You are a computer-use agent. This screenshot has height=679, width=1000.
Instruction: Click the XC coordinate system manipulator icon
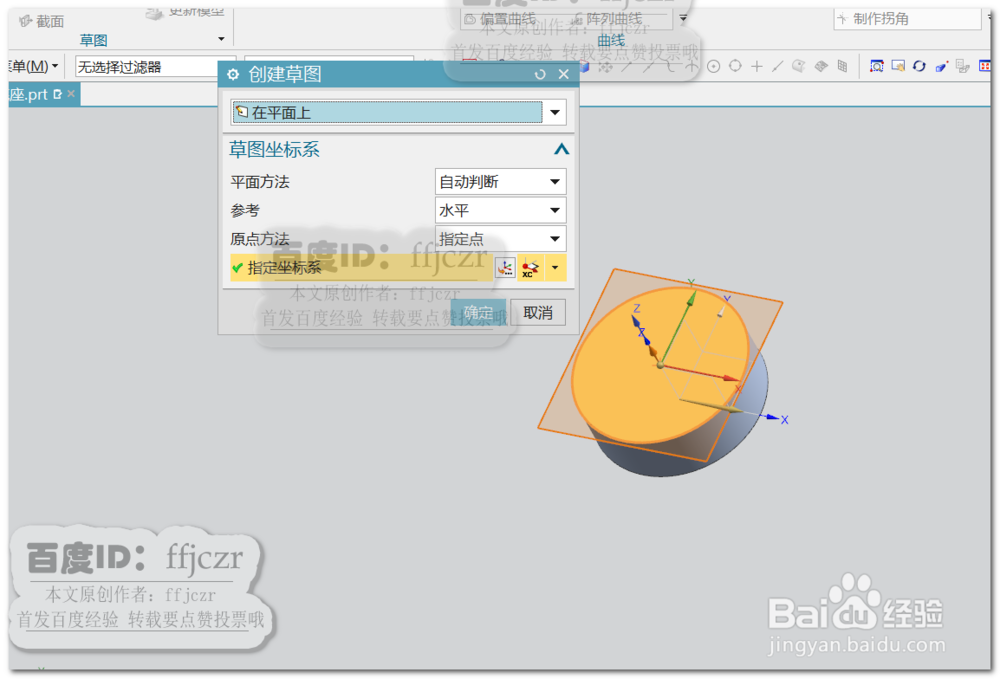pos(530,267)
